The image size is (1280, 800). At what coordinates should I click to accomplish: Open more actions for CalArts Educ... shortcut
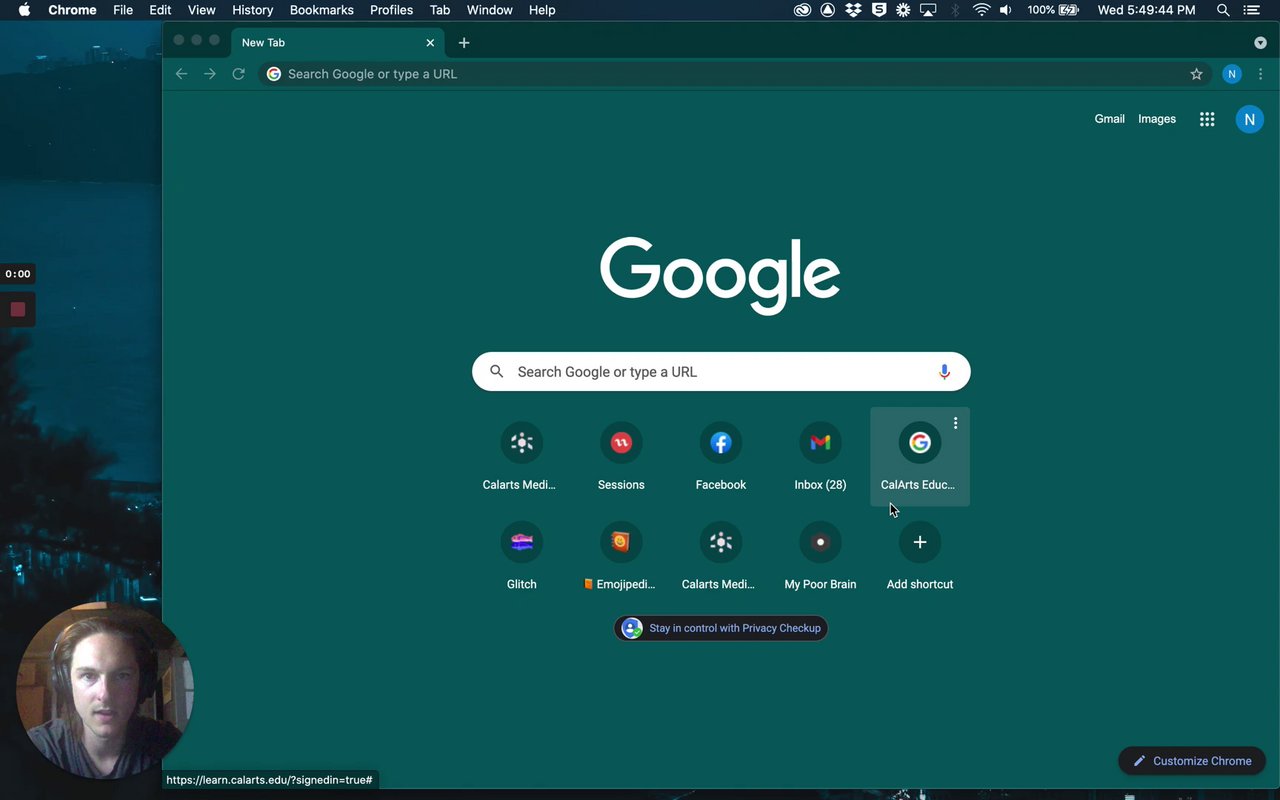956,423
